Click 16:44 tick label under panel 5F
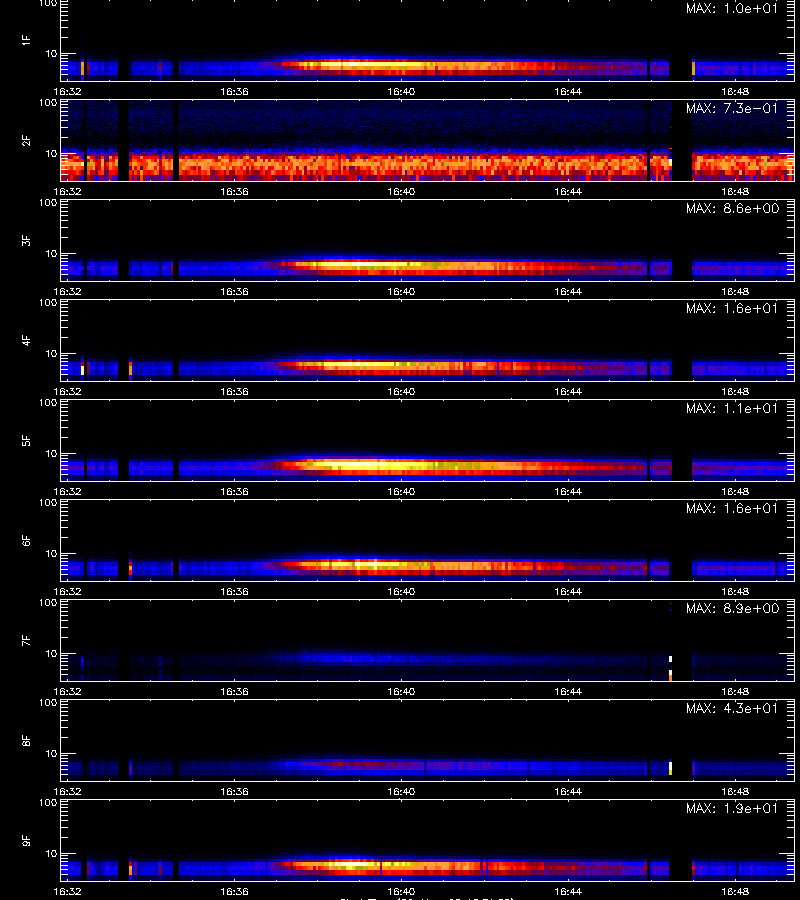 point(568,492)
